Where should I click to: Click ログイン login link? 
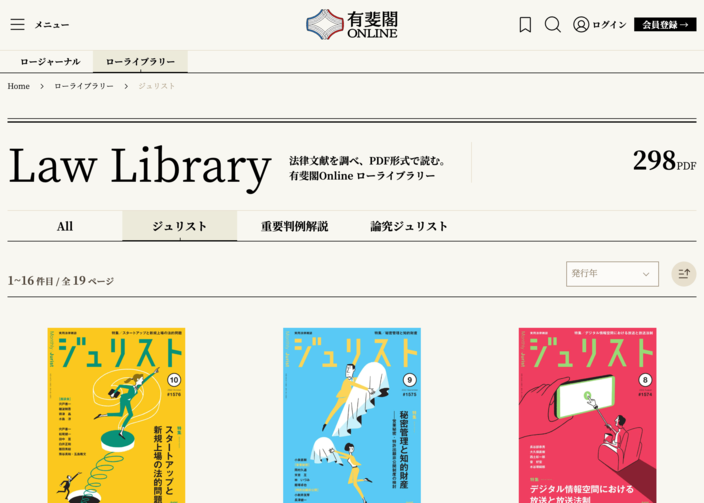click(609, 25)
